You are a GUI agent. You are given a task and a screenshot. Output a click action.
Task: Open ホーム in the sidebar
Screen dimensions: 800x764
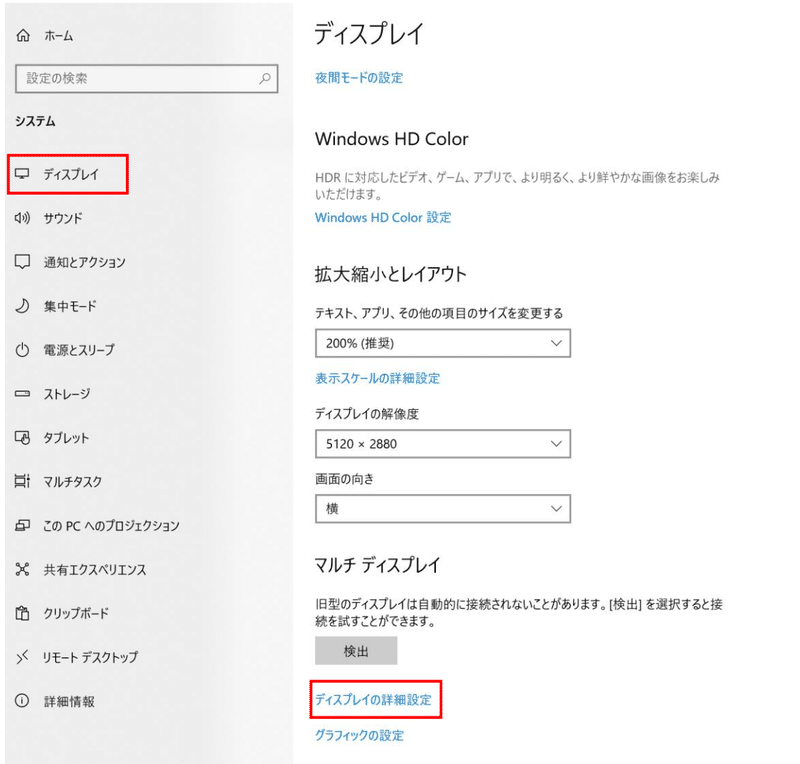(59, 36)
